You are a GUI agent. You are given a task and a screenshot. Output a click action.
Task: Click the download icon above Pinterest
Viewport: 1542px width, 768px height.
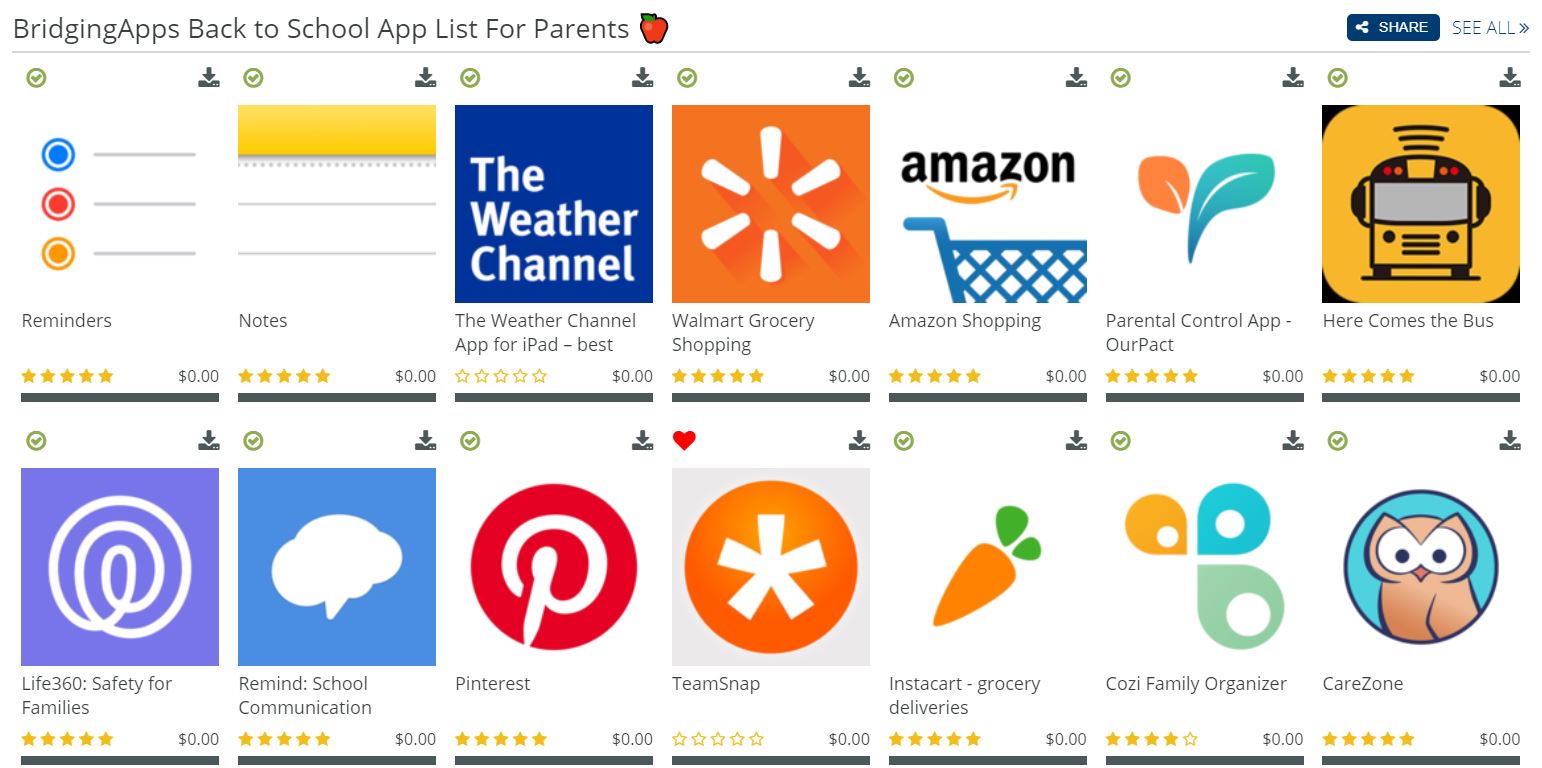[x=642, y=441]
